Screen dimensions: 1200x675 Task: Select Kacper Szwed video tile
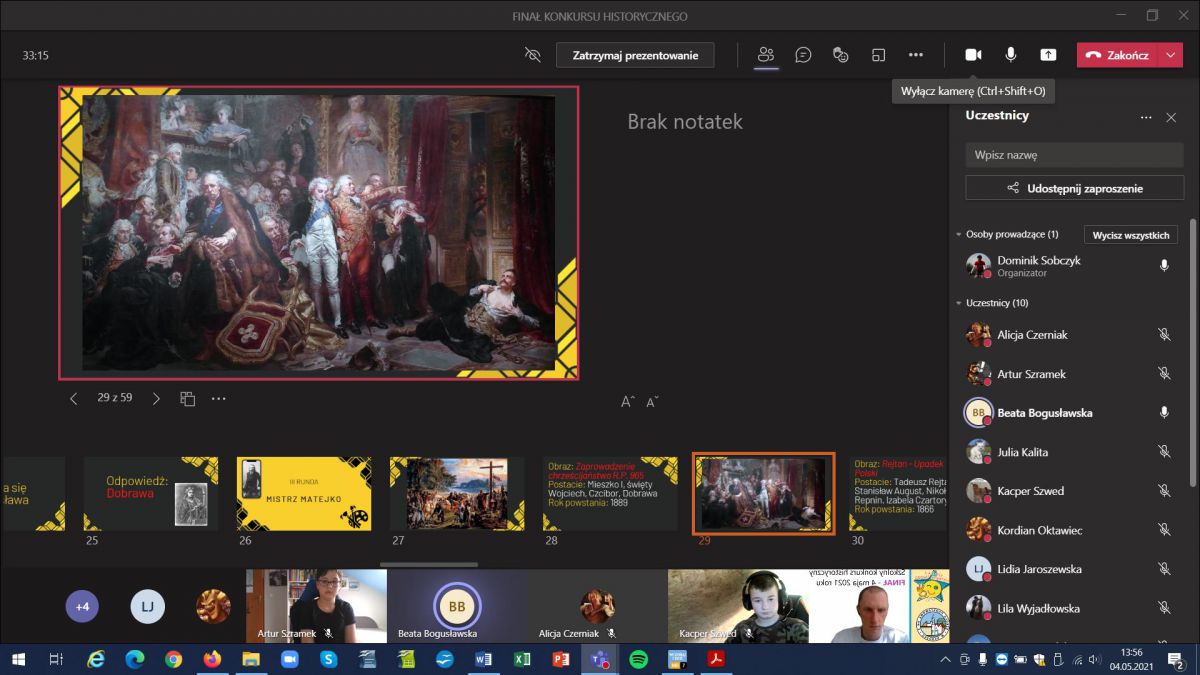pos(738,606)
